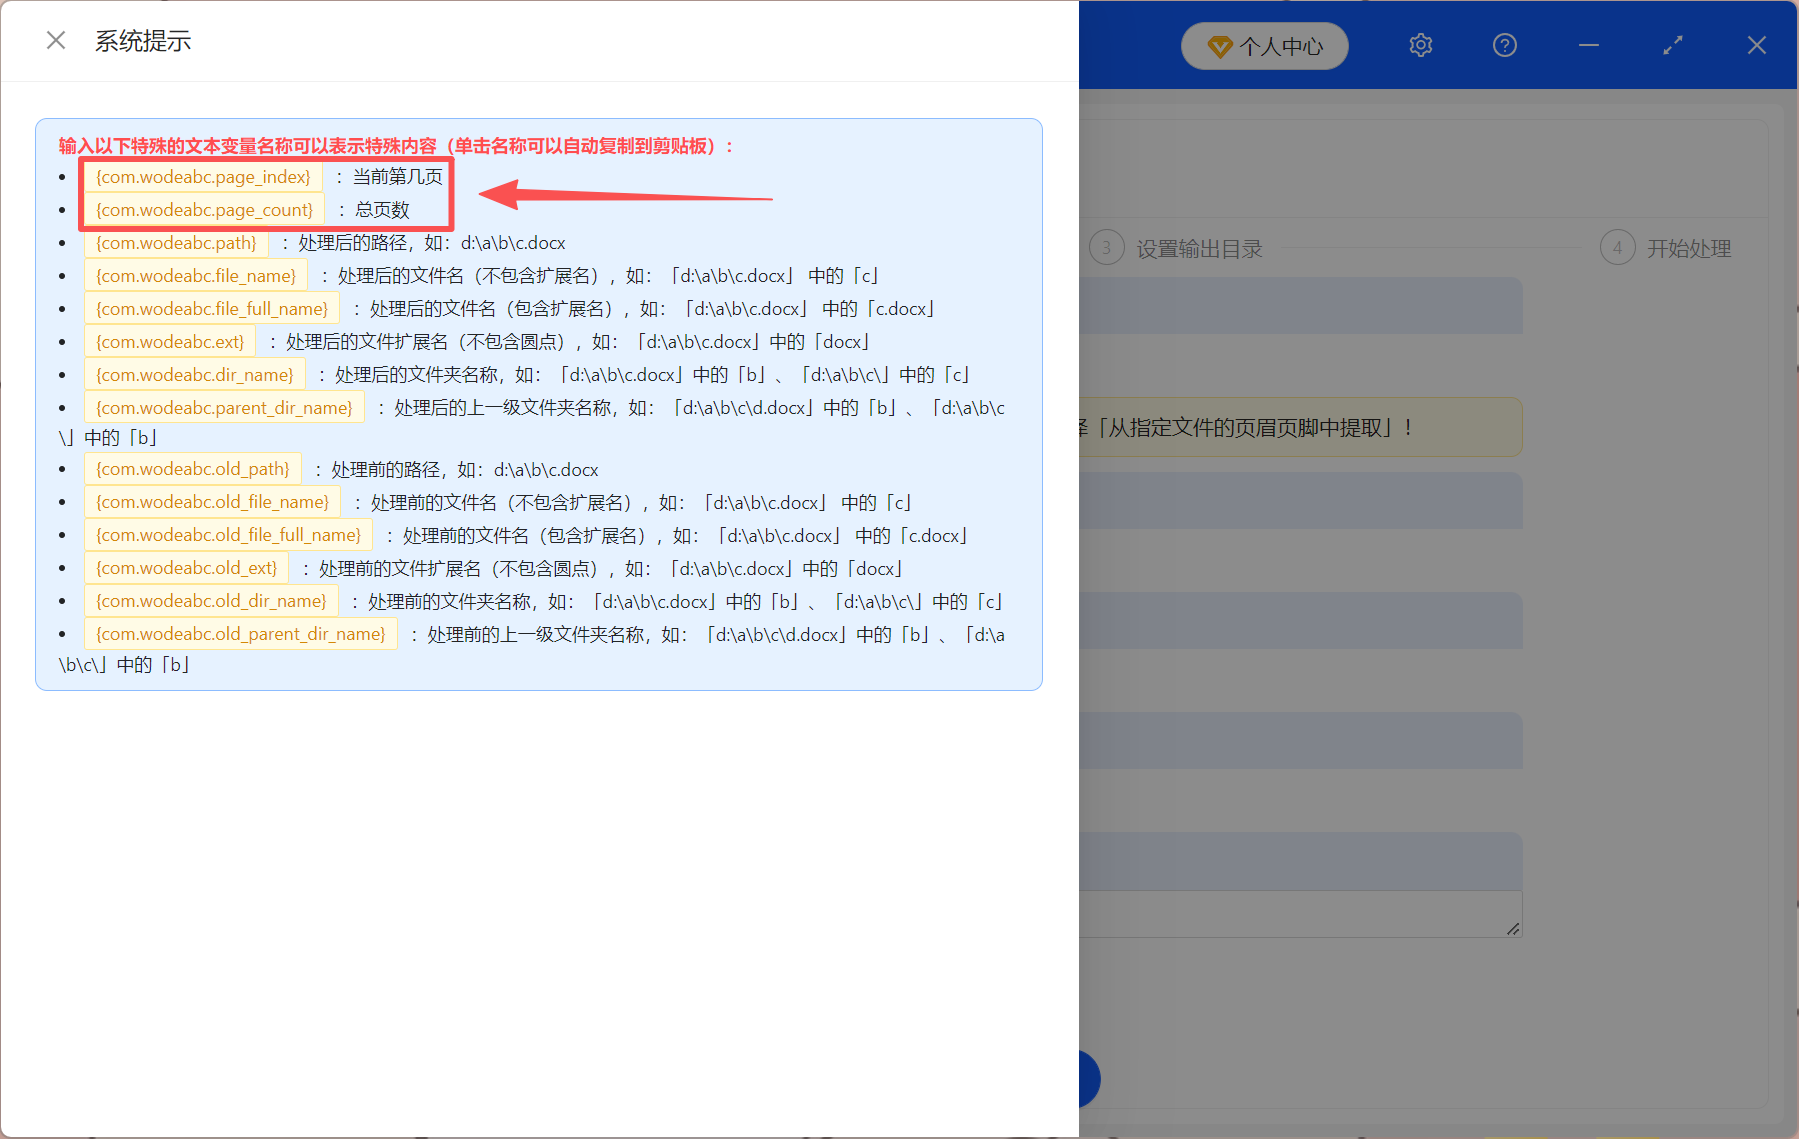
Task: Copy the {com.wodeabc.page_count} variable
Action: click(x=203, y=210)
